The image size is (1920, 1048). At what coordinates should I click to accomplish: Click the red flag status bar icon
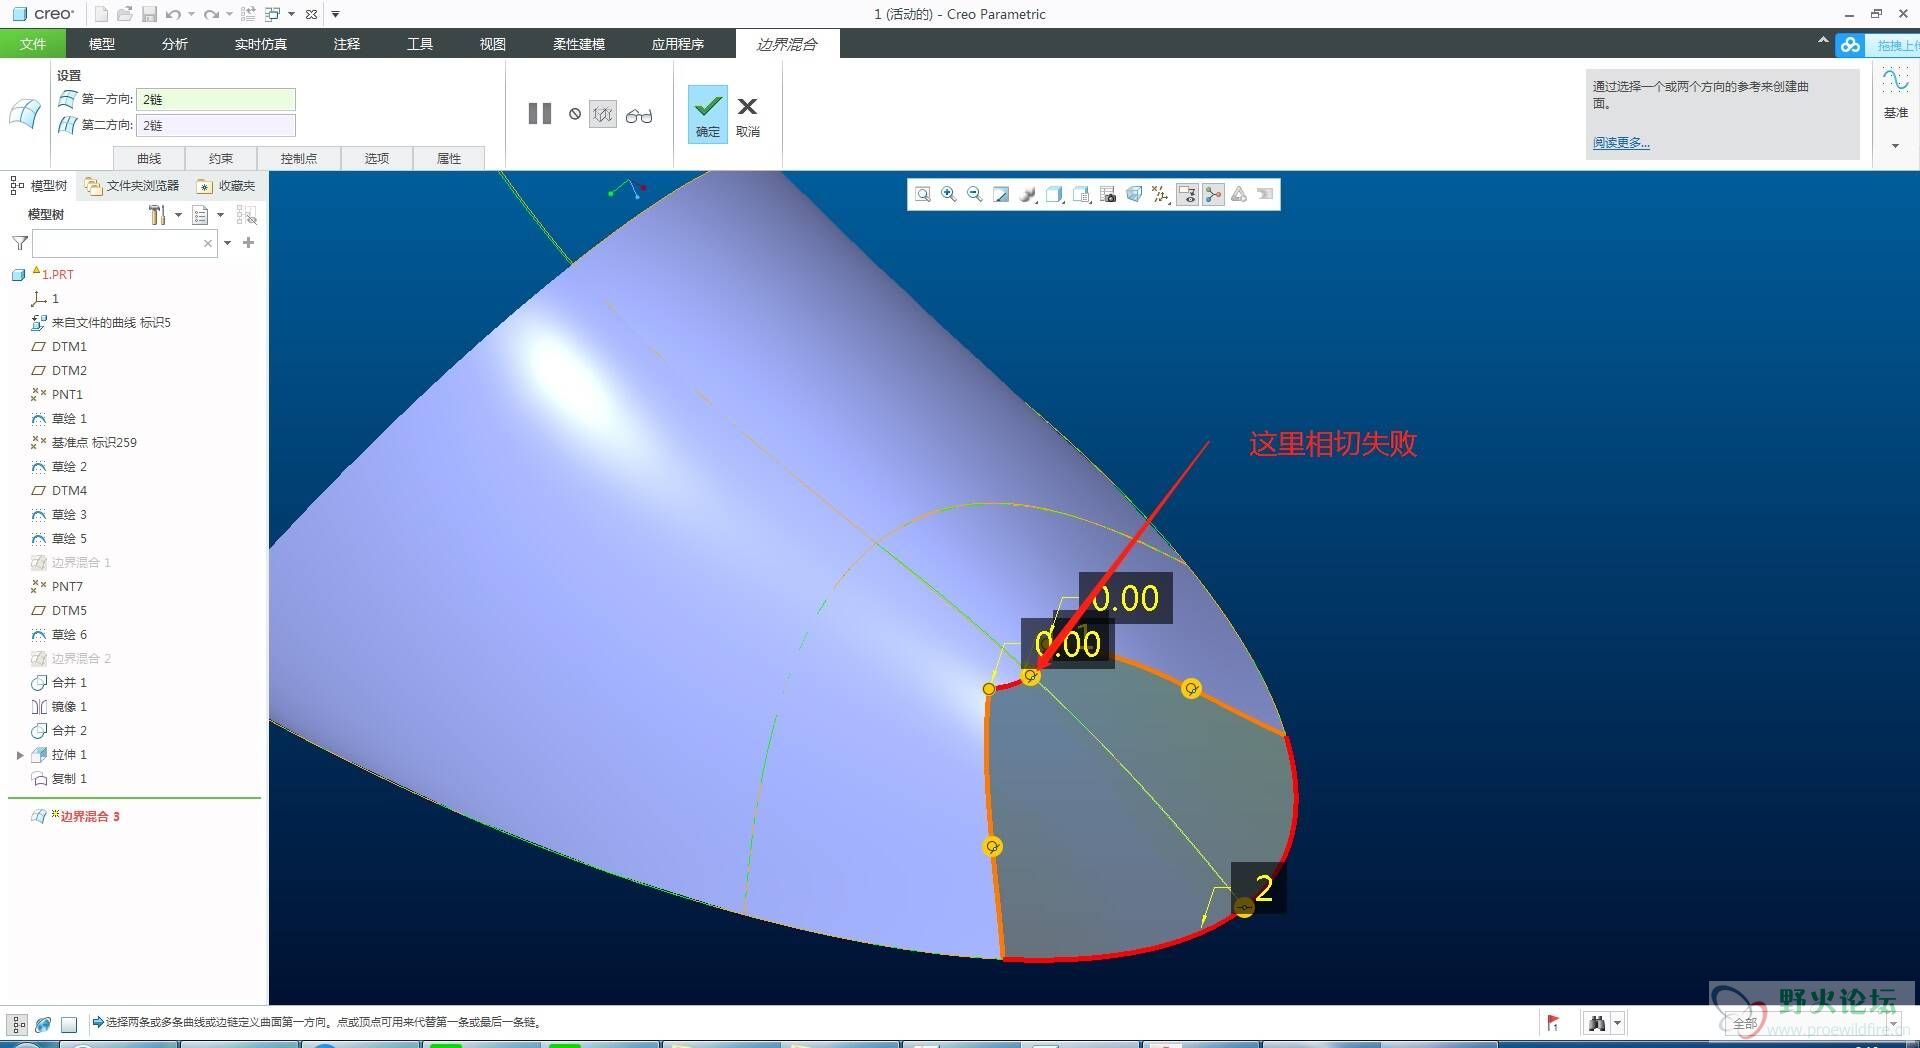coord(1553,1023)
